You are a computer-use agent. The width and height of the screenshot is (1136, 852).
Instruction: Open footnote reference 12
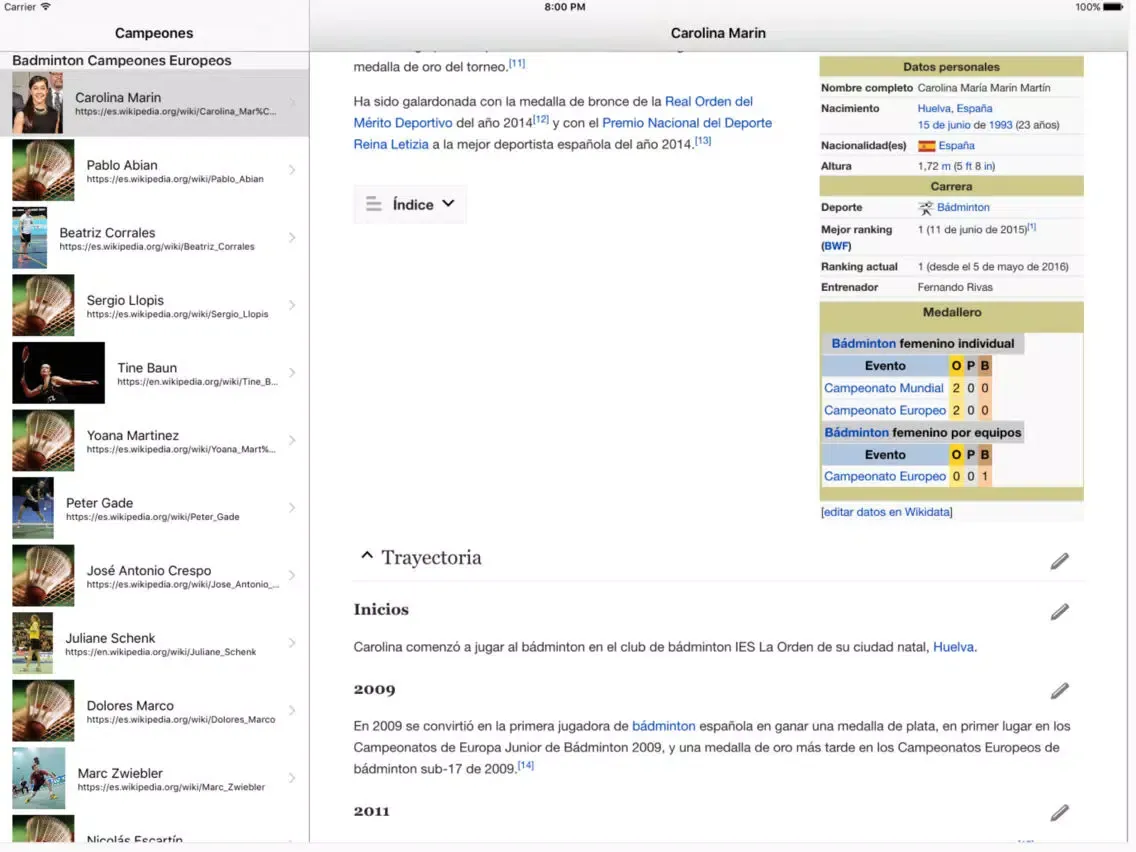(x=541, y=120)
